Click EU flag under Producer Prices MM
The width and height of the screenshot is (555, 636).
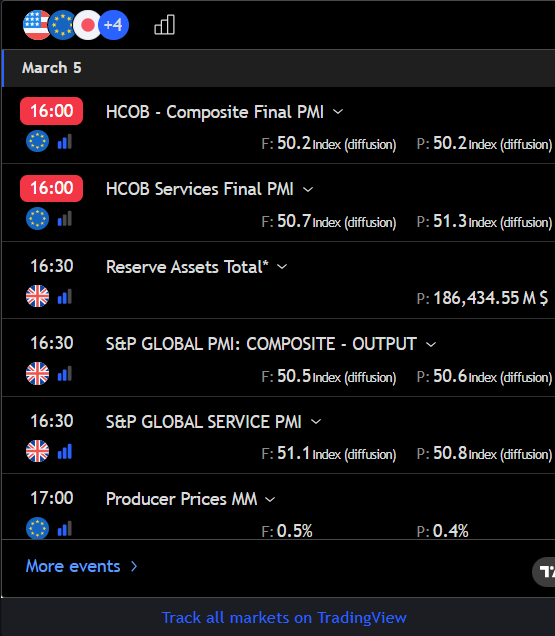pyautogui.click(x=37, y=528)
